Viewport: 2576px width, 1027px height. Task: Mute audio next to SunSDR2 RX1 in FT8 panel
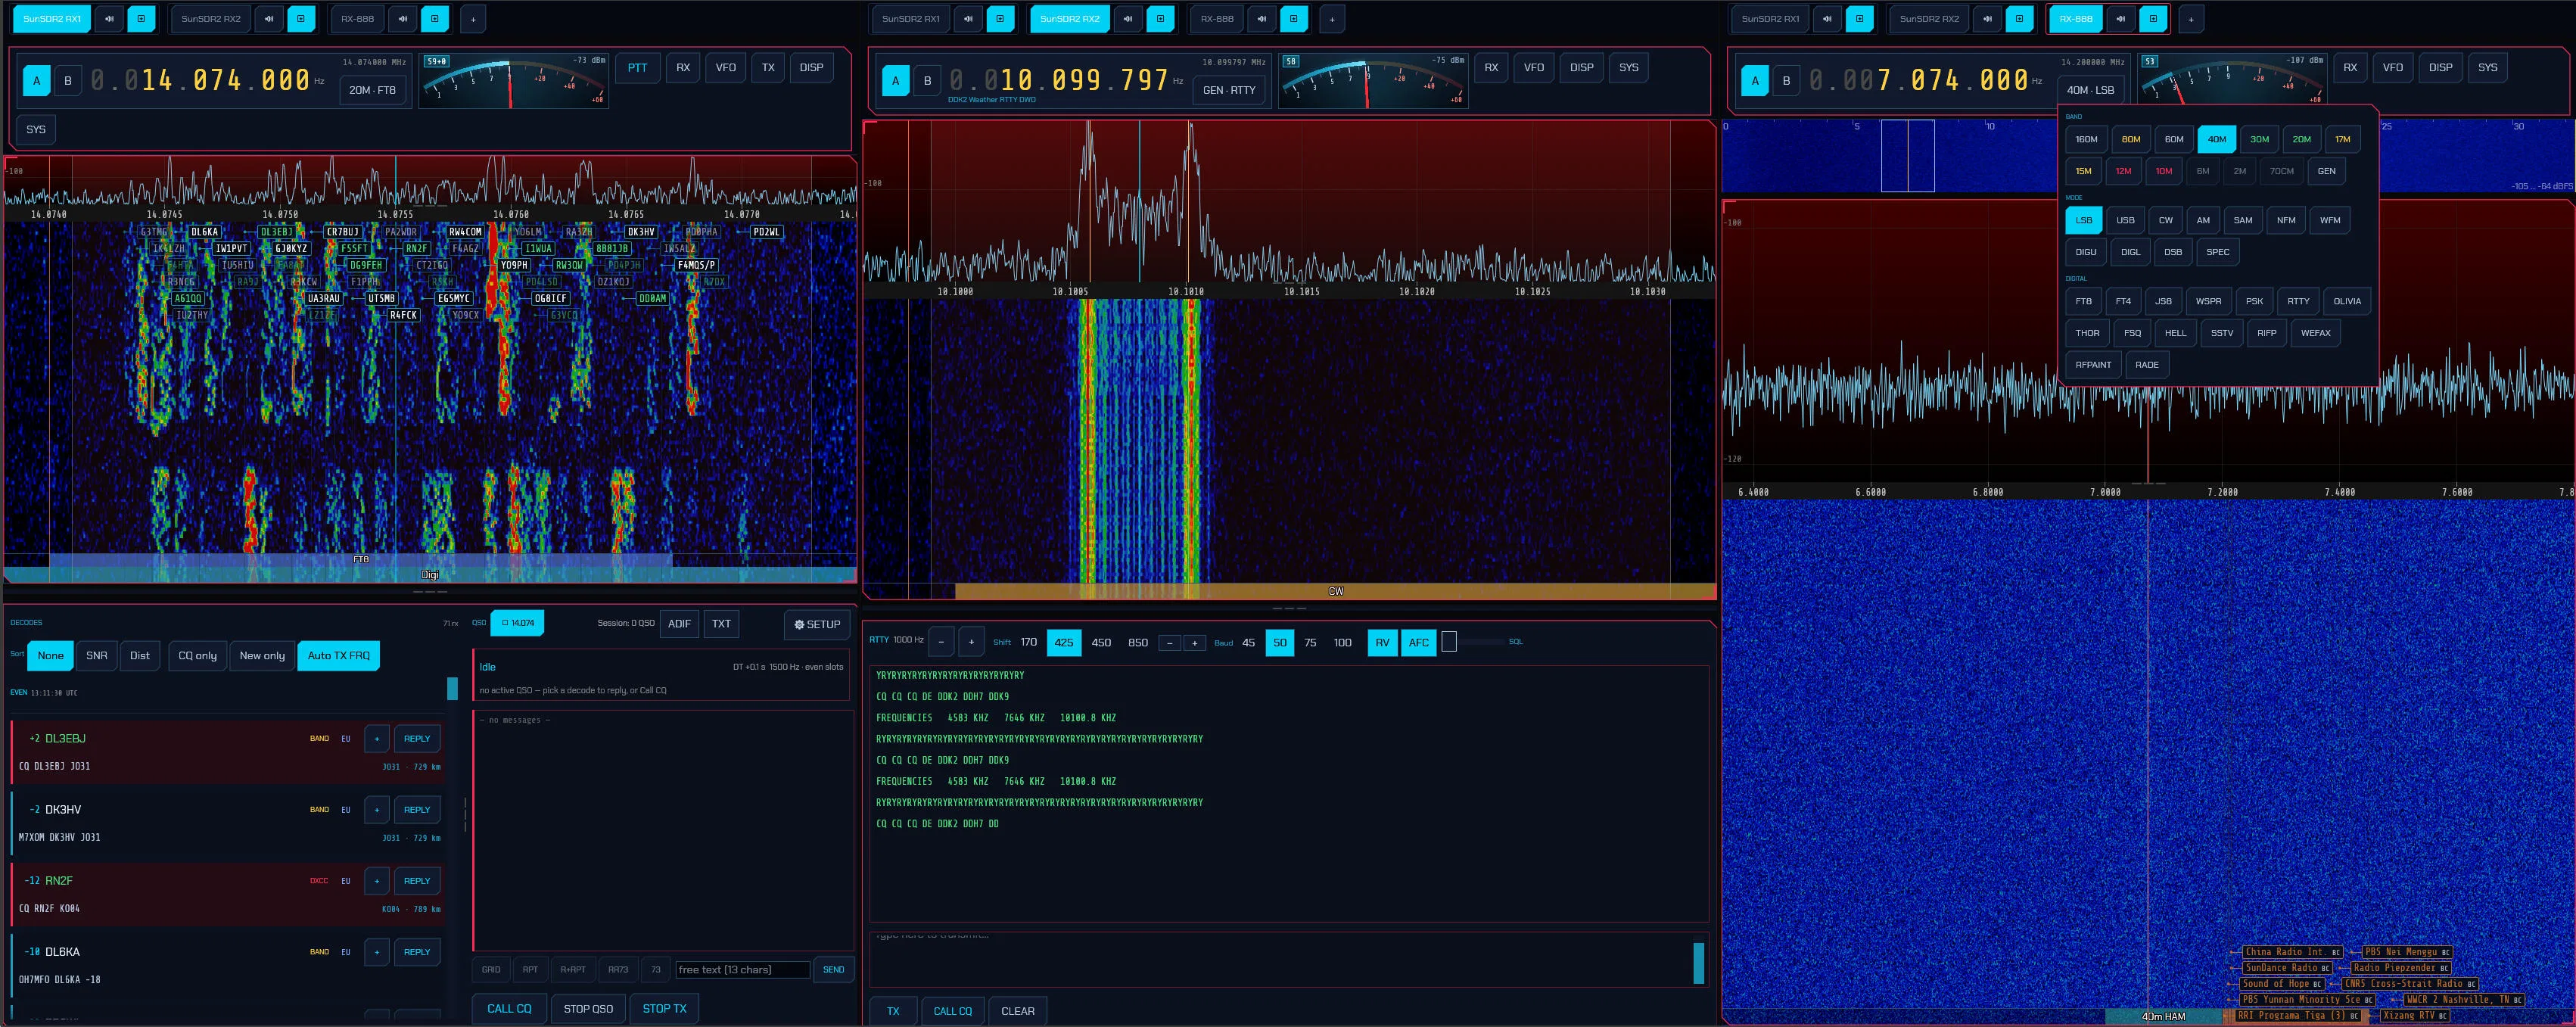(110, 19)
